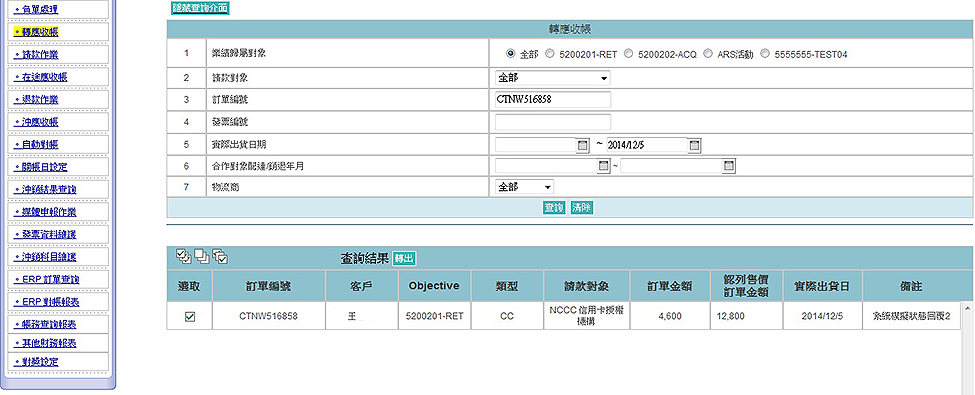Click the 備註 column header
Viewport: 975px width, 395px height.
[912, 286]
